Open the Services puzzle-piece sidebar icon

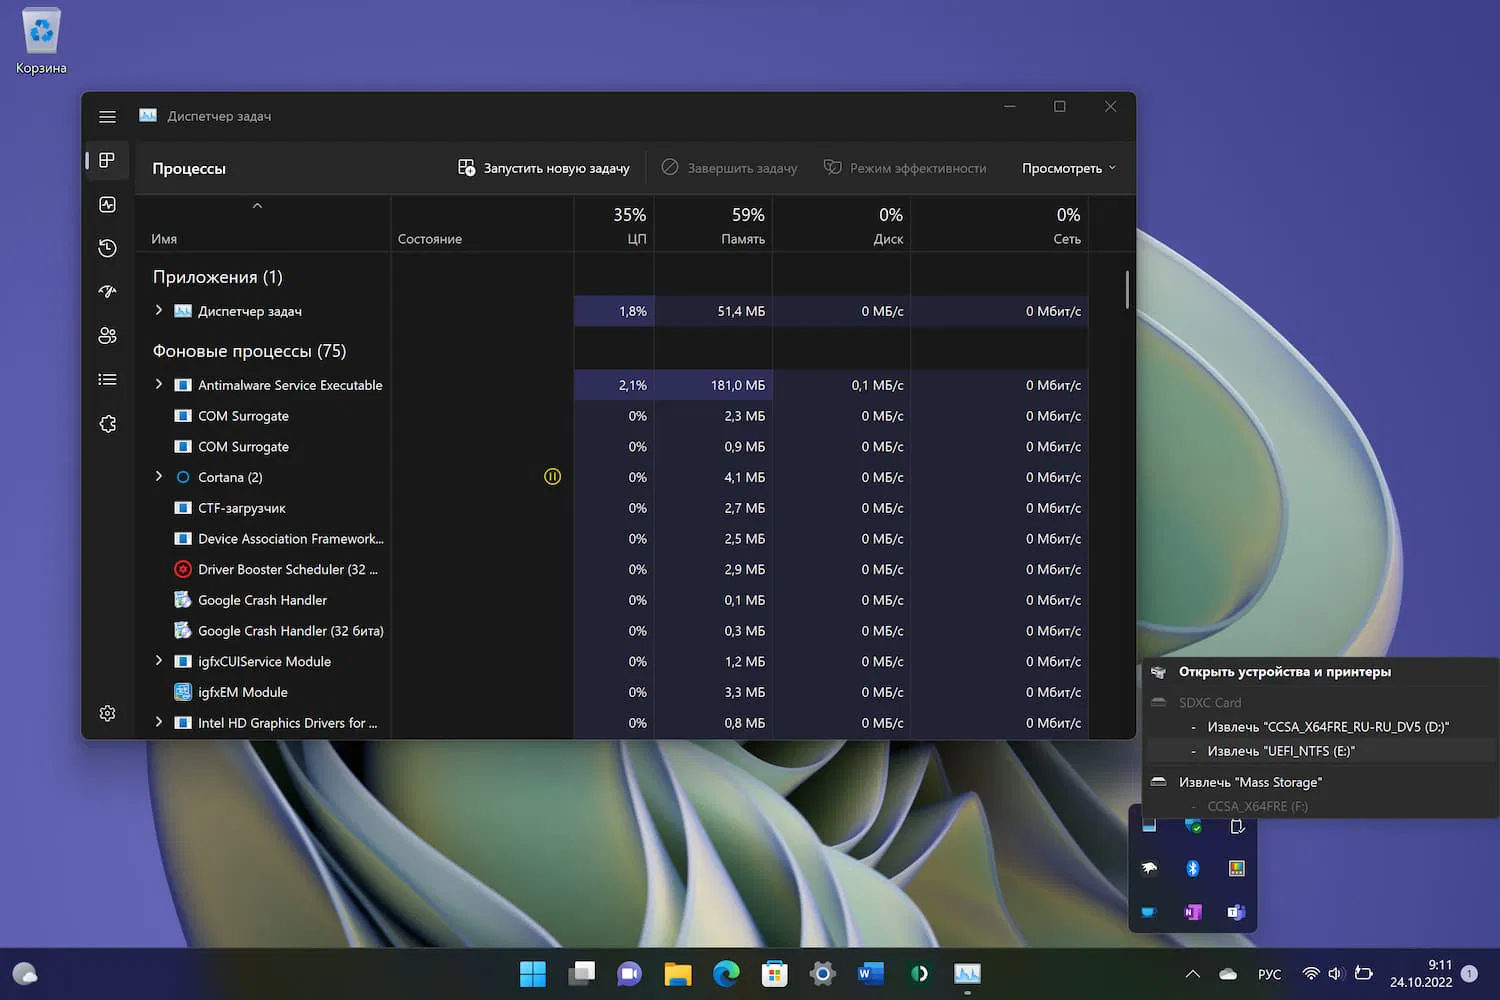click(108, 424)
